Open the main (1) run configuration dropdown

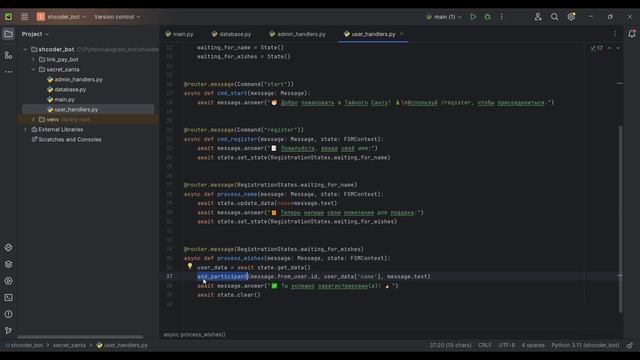pyautogui.click(x=444, y=17)
